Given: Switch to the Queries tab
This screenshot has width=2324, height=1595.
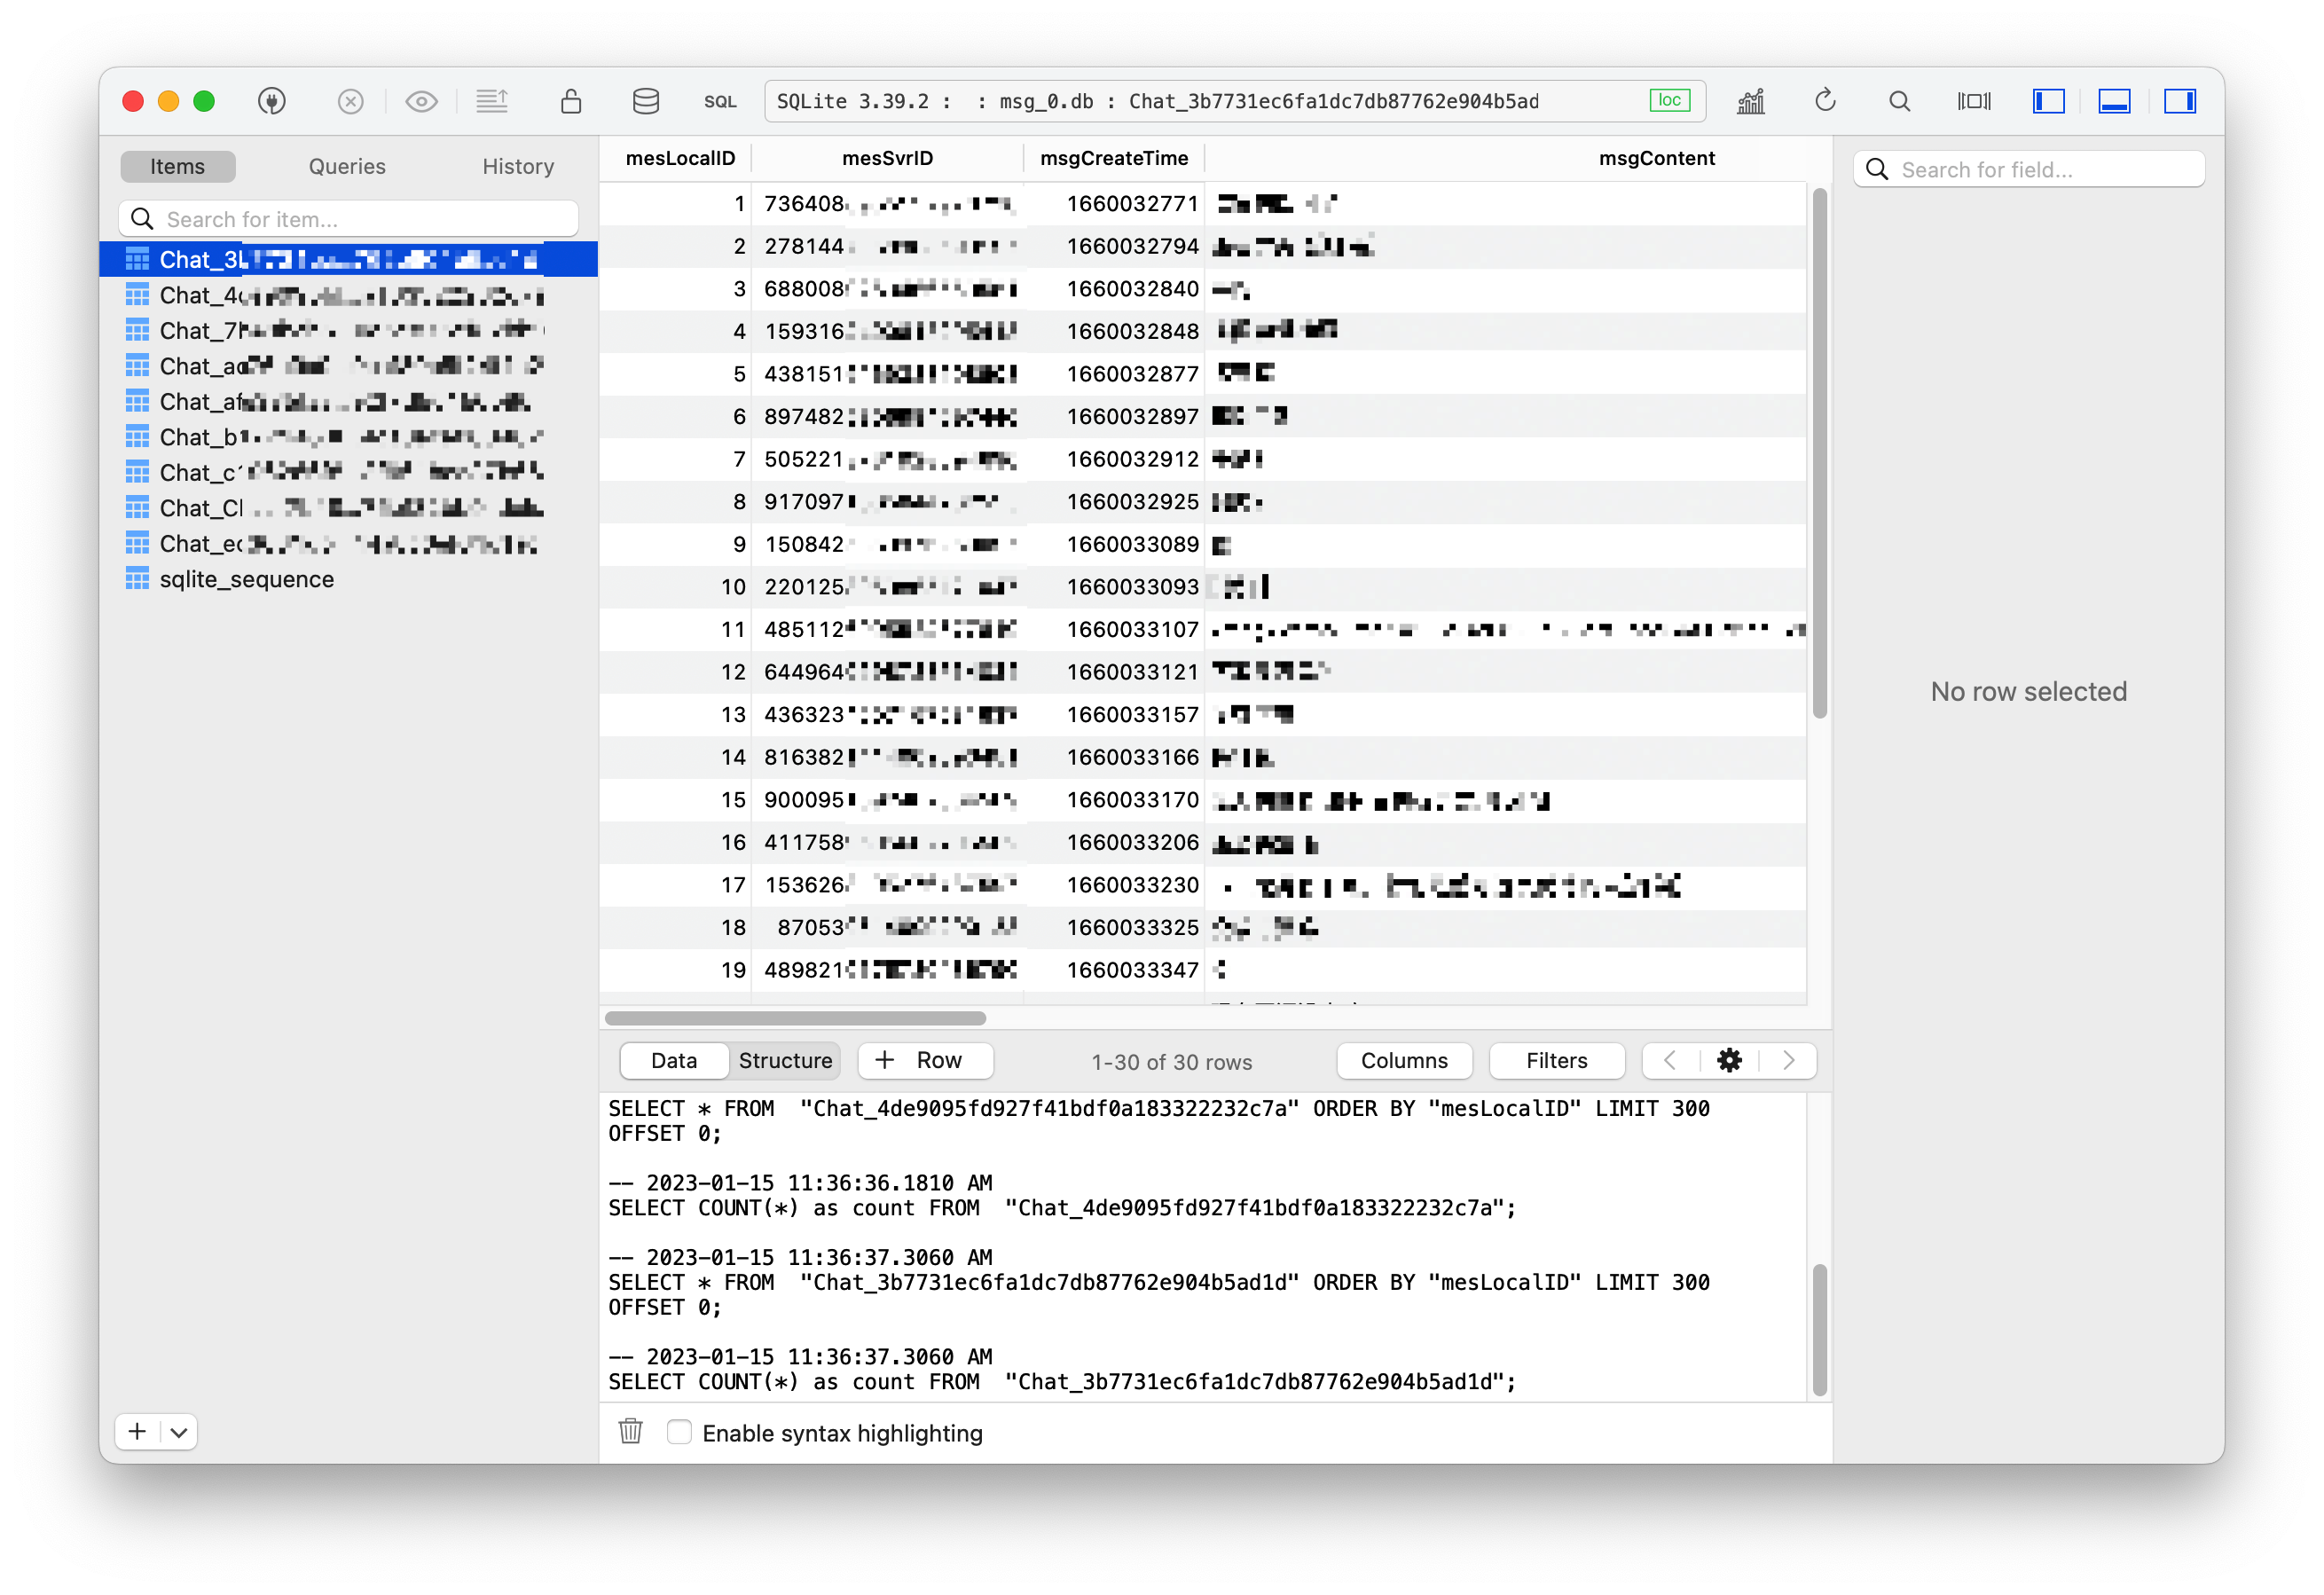Looking at the screenshot, I should 346,166.
